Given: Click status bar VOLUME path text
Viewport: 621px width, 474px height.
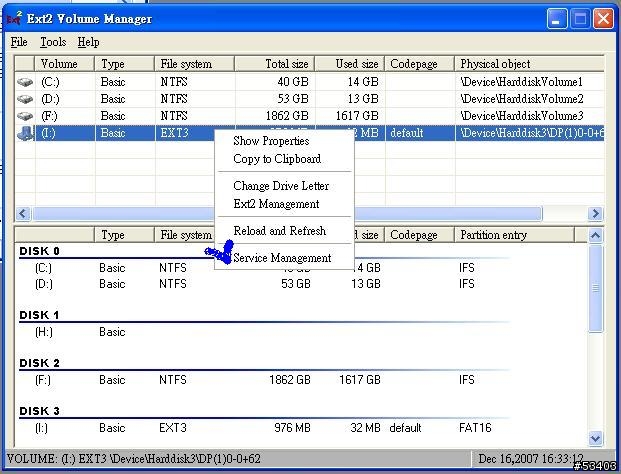Looking at the screenshot, I should click(134, 459).
